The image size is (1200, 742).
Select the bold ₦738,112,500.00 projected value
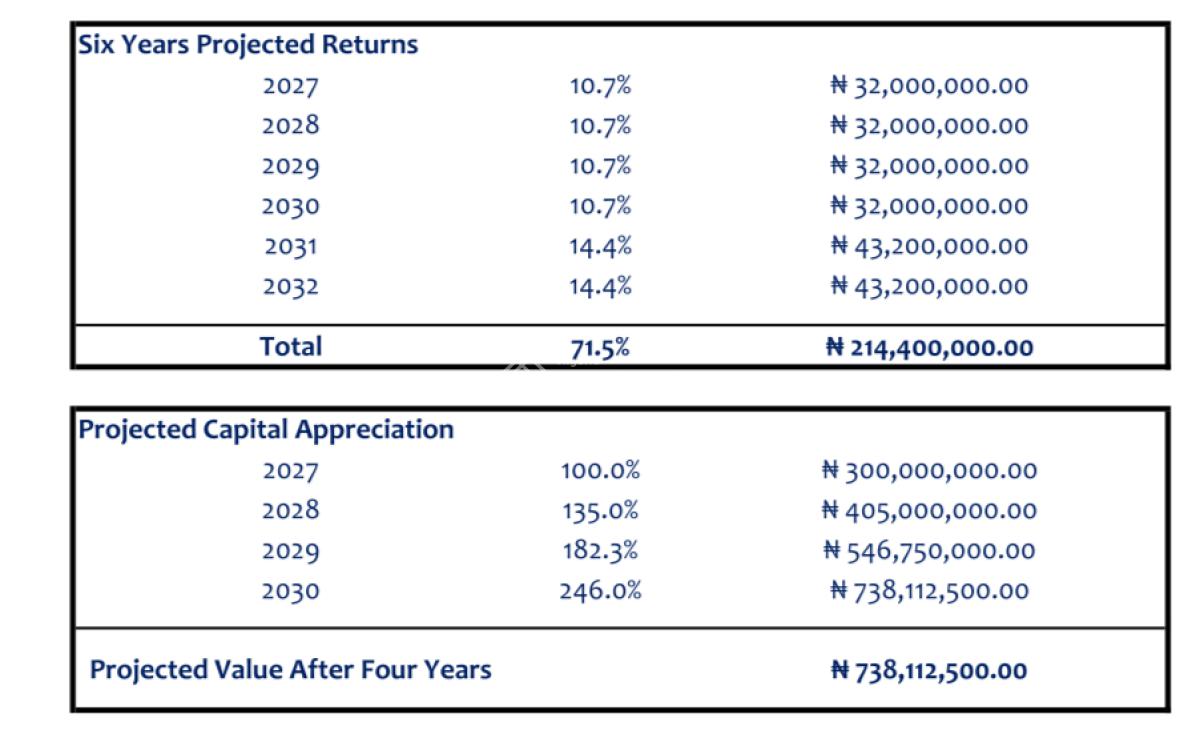tap(930, 671)
